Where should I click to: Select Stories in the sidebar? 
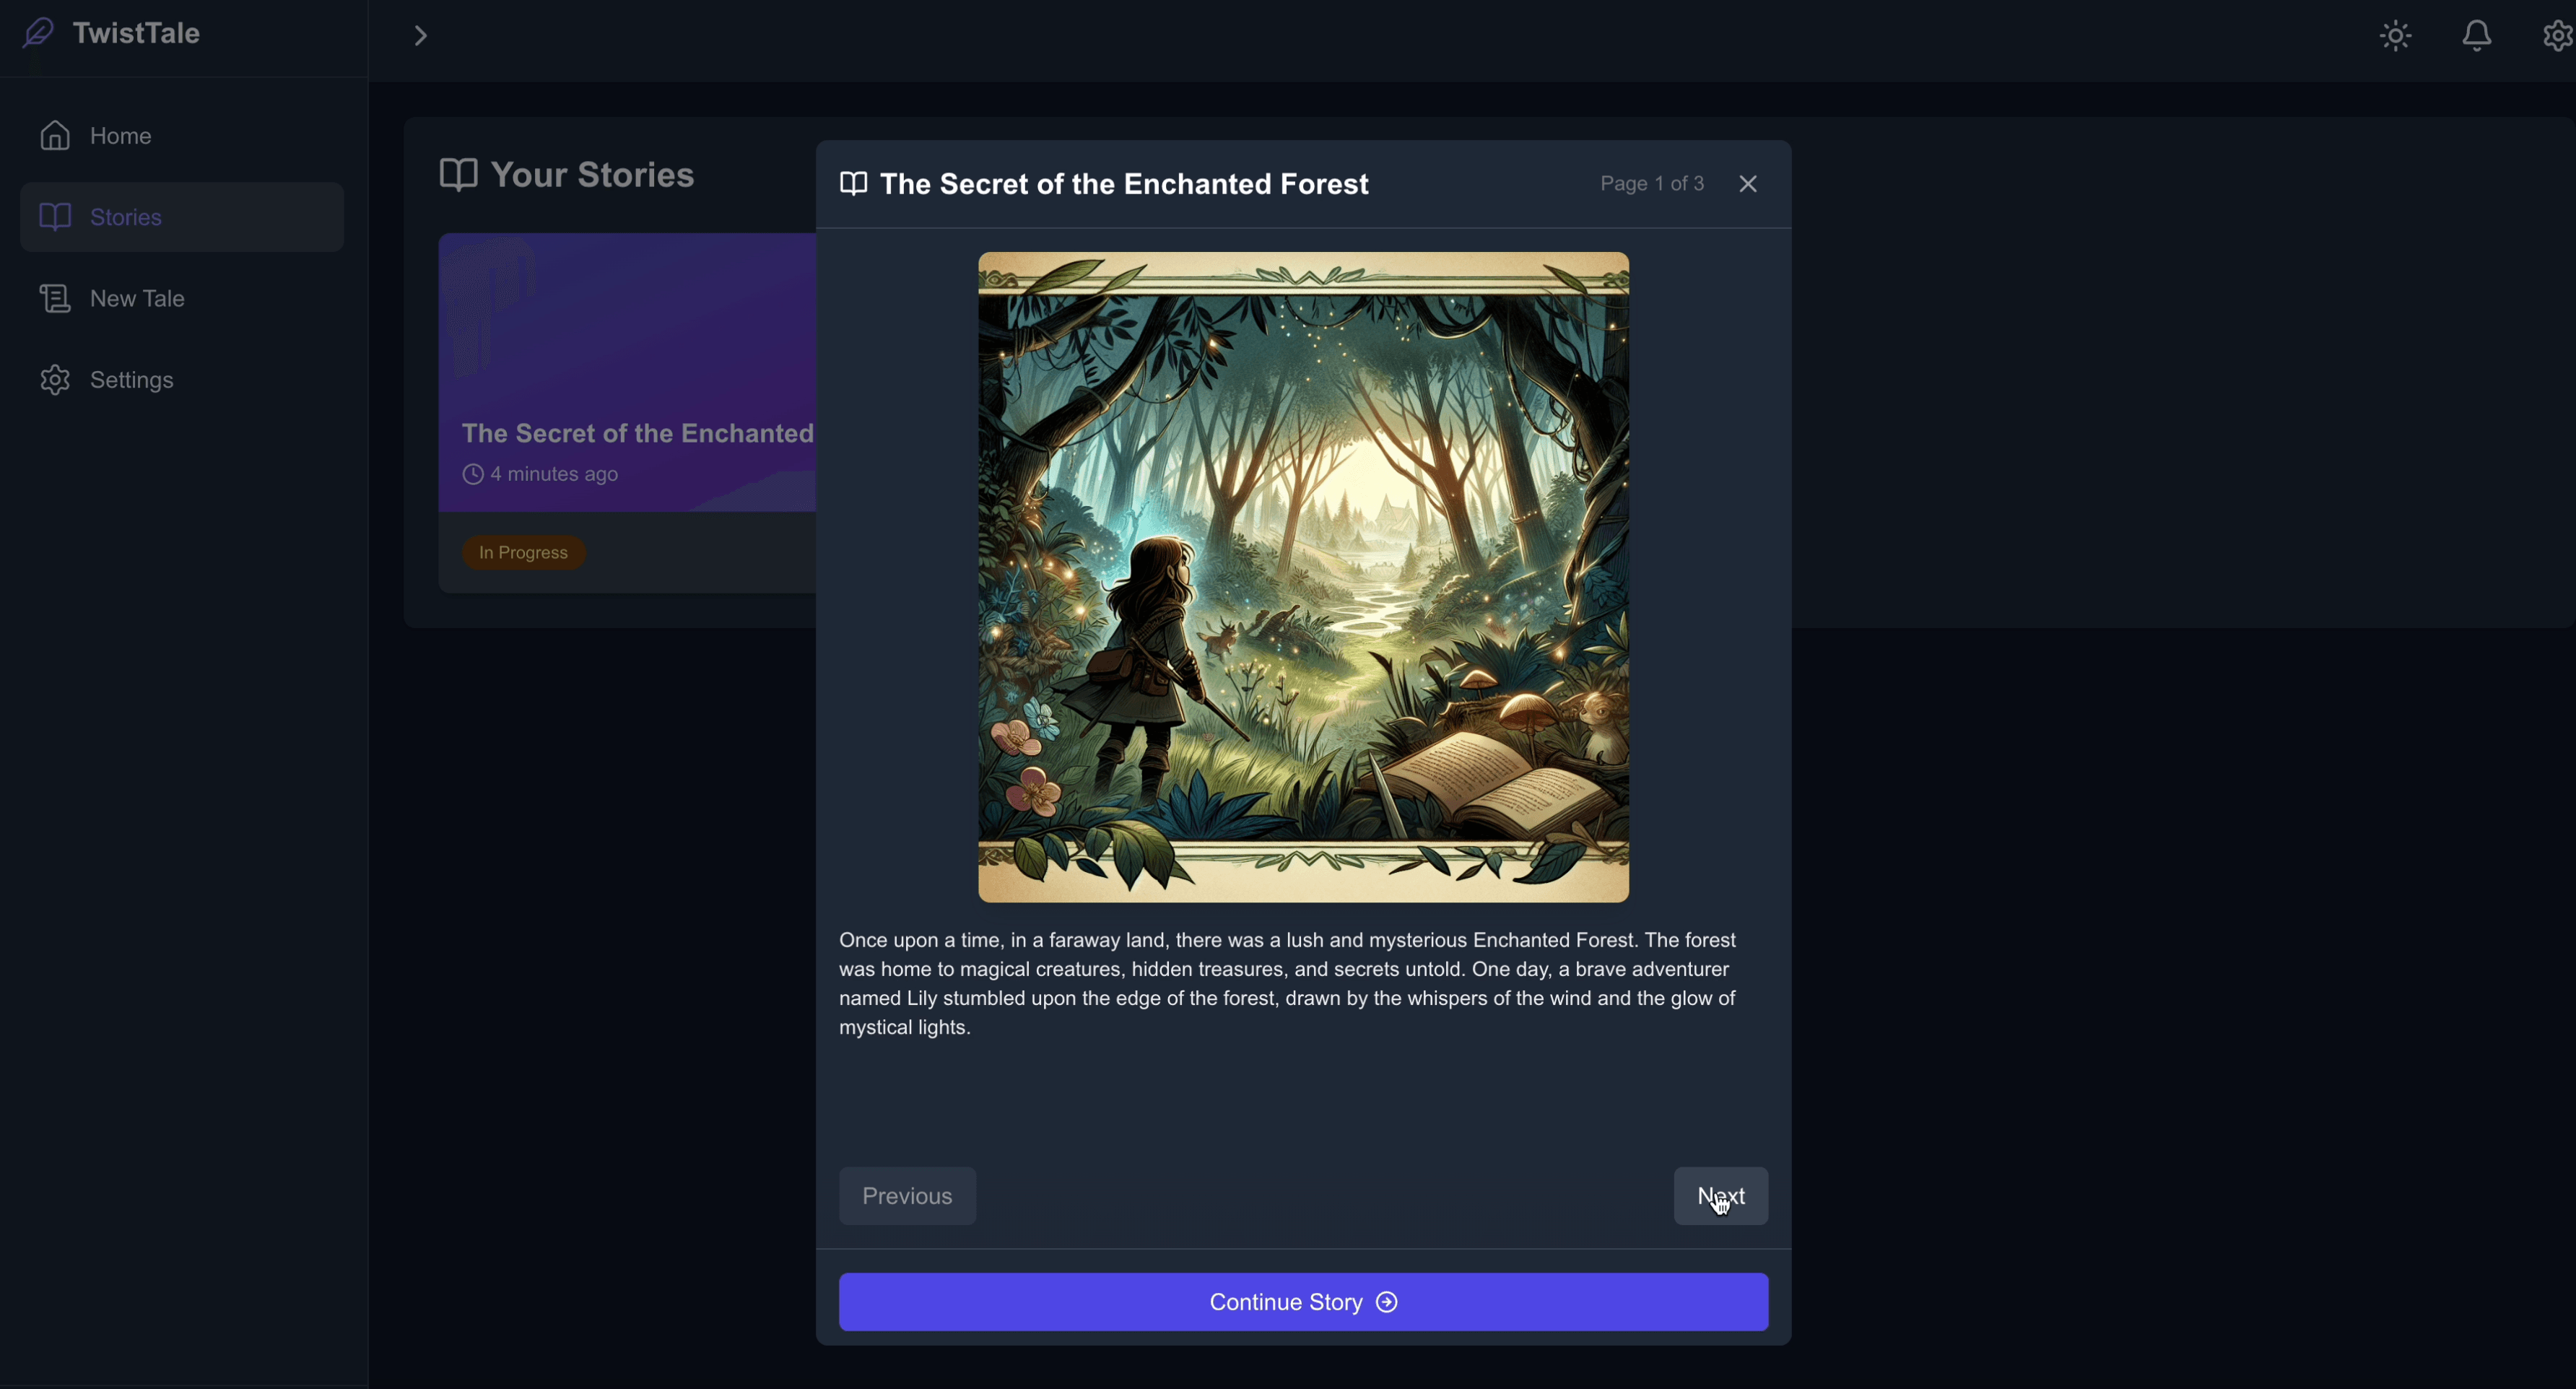tap(126, 217)
